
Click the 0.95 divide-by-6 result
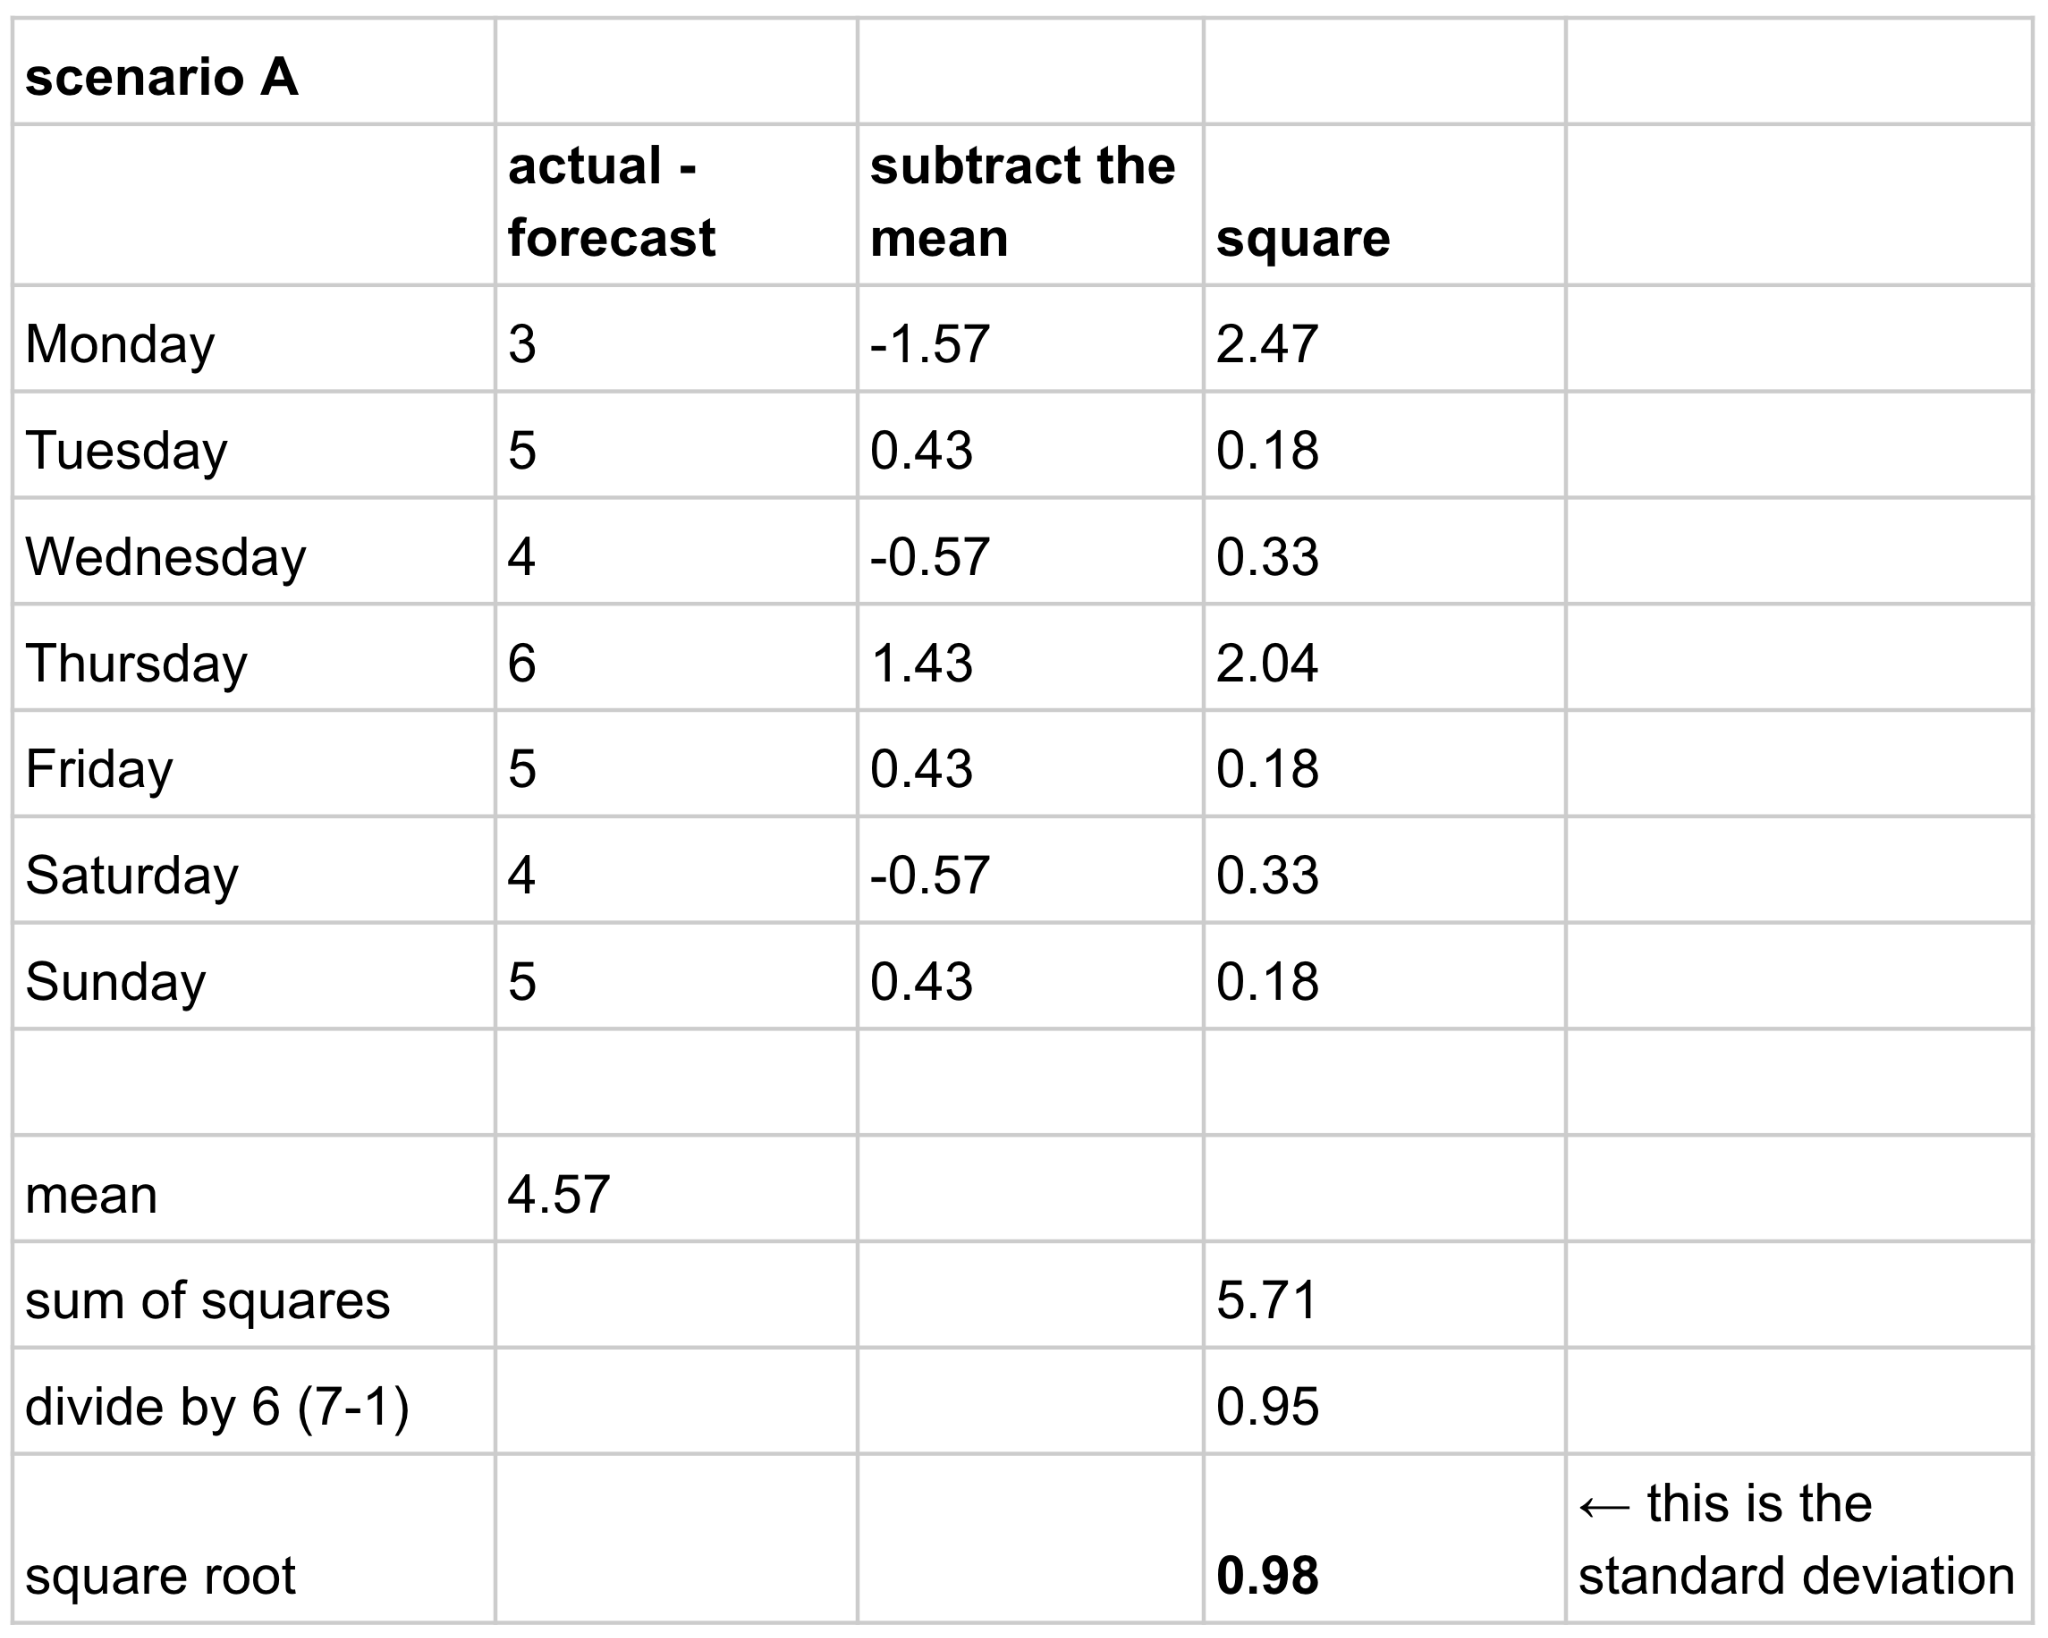[x=1267, y=1405]
